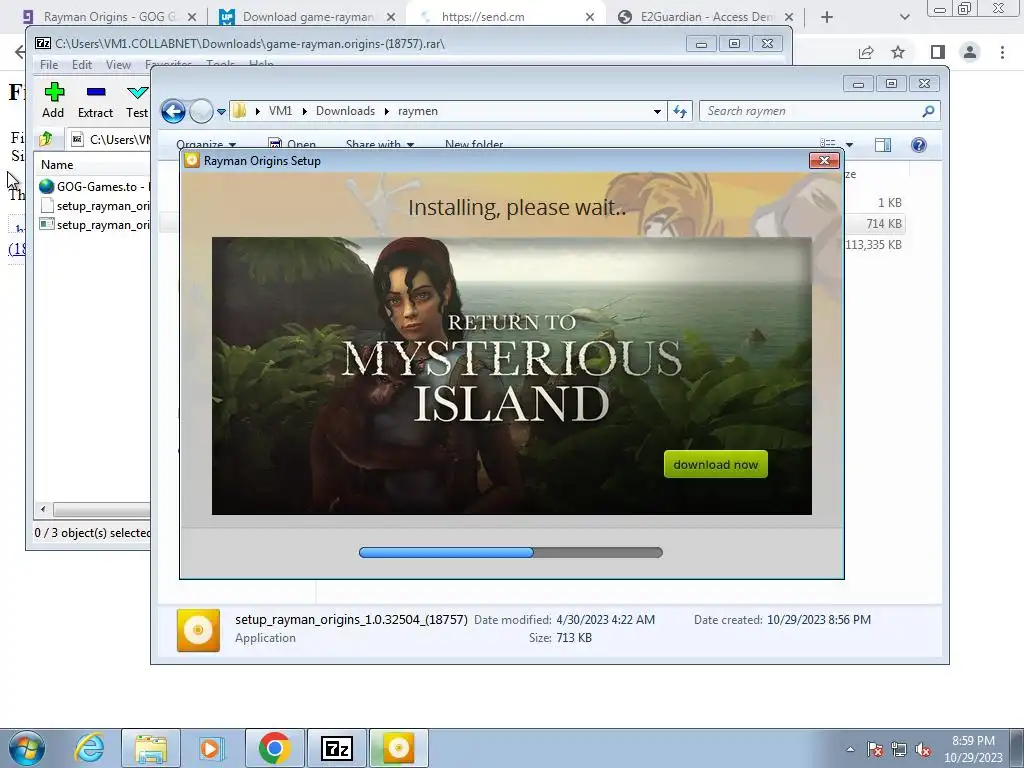Go back in the raymen Explorer window
The width and height of the screenshot is (1024, 768).
click(173, 111)
